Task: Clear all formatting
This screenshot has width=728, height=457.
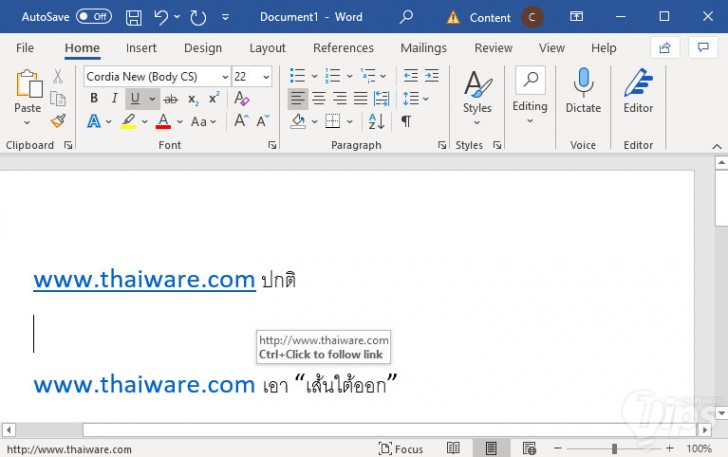Action: (x=241, y=98)
